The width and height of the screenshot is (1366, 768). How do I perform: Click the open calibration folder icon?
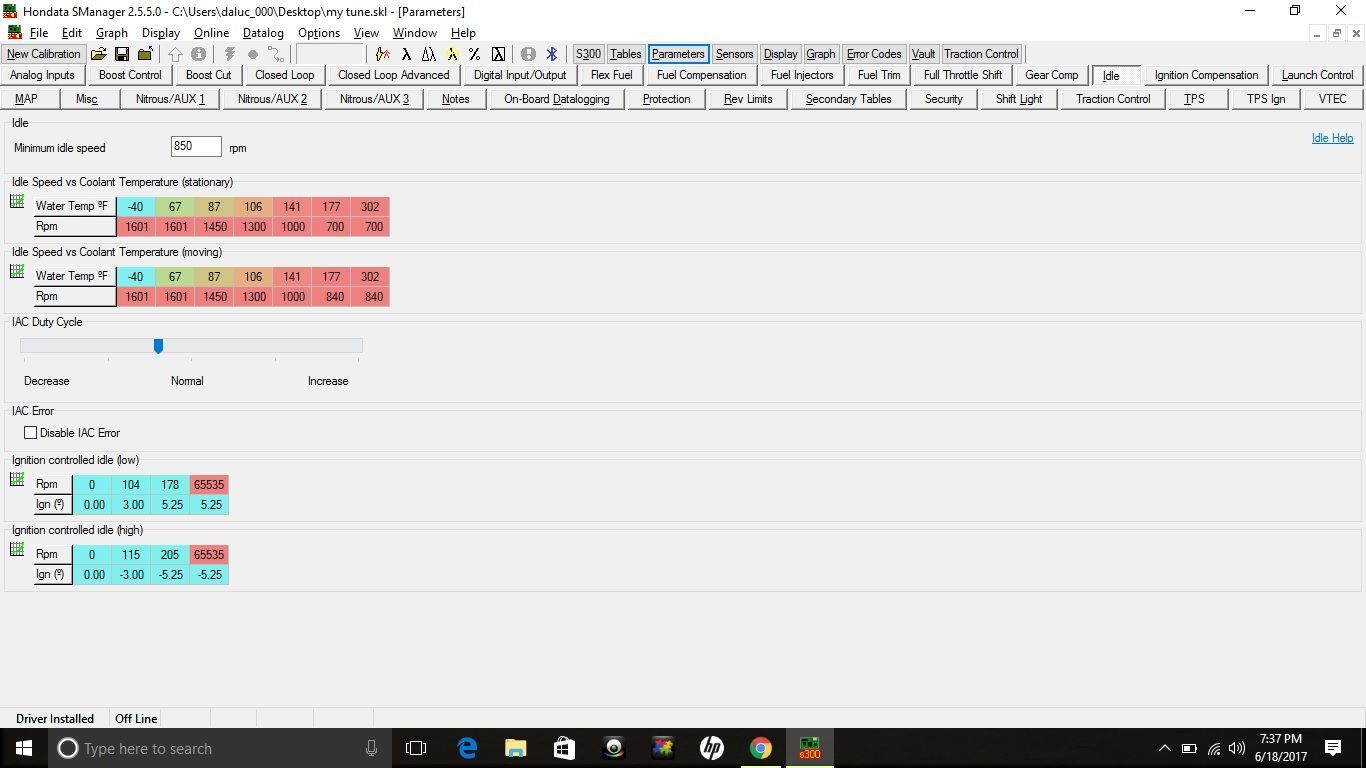click(98, 54)
